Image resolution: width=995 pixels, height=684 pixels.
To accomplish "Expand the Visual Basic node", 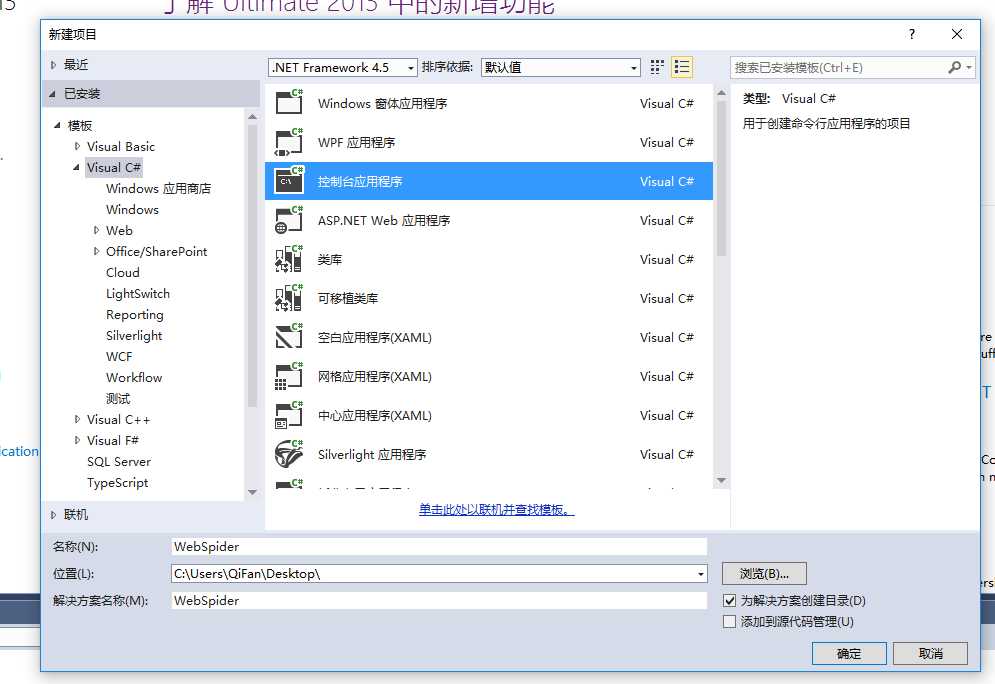I will coord(77,146).
